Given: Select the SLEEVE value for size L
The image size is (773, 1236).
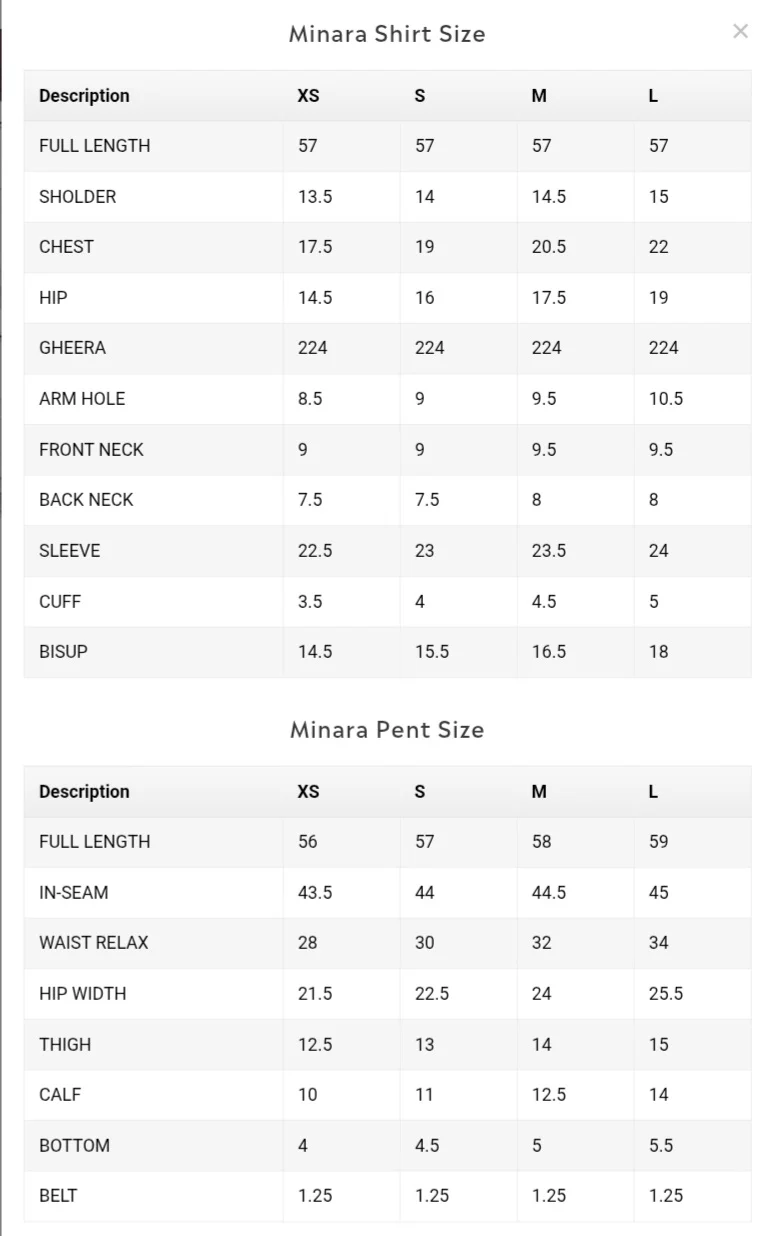Looking at the screenshot, I should click(658, 551).
